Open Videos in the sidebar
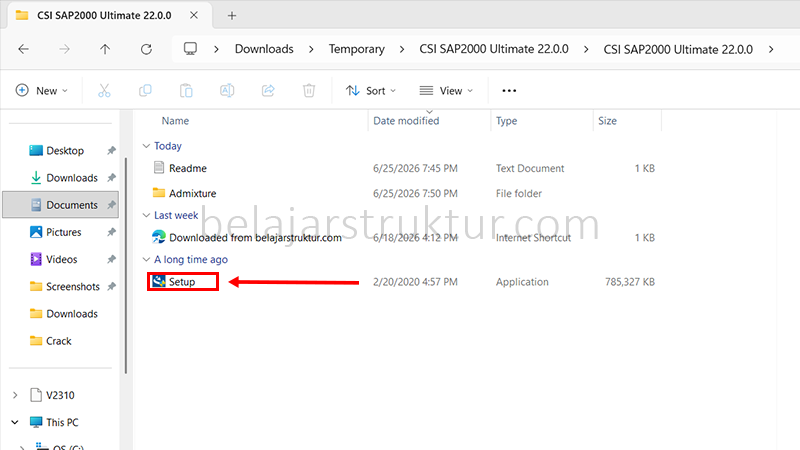This screenshot has width=800, height=450. (x=62, y=259)
